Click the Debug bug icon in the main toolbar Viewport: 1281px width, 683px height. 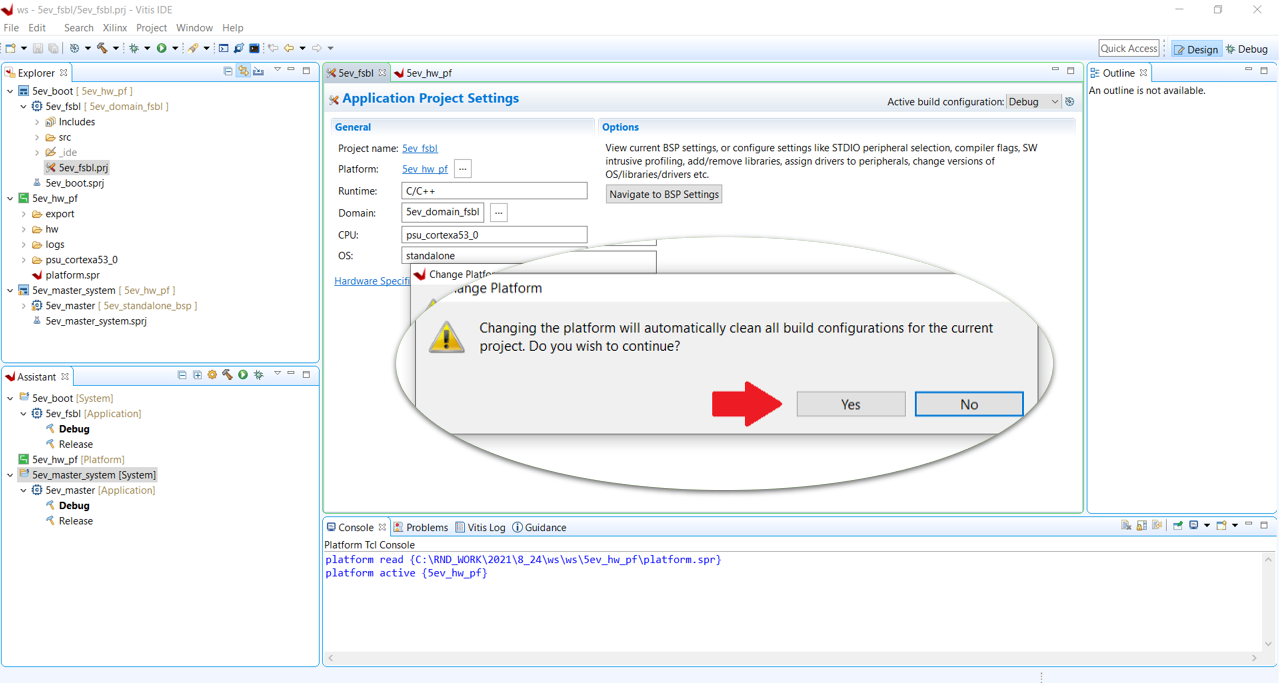click(133, 48)
